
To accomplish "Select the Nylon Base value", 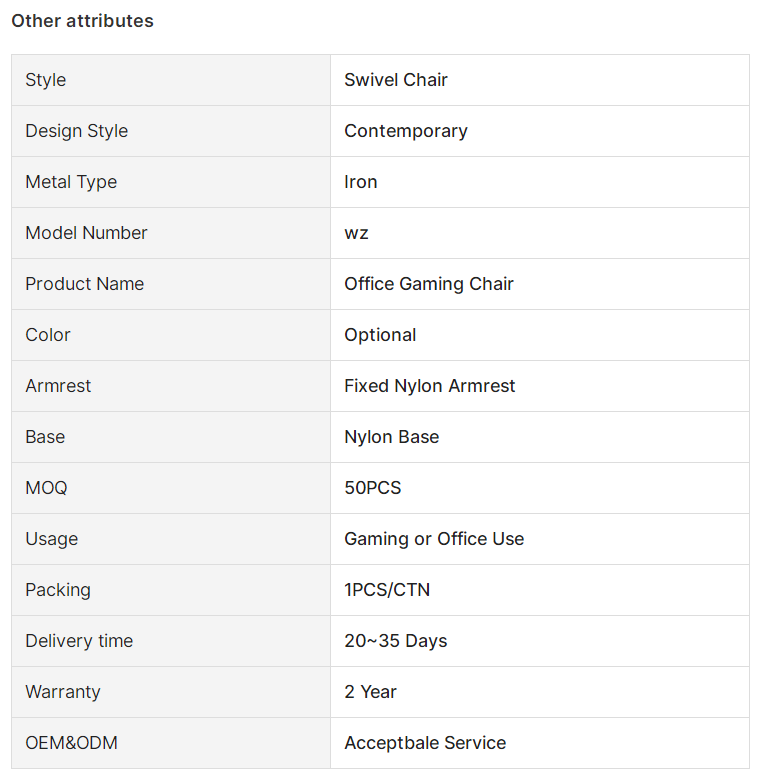I will pos(391,437).
